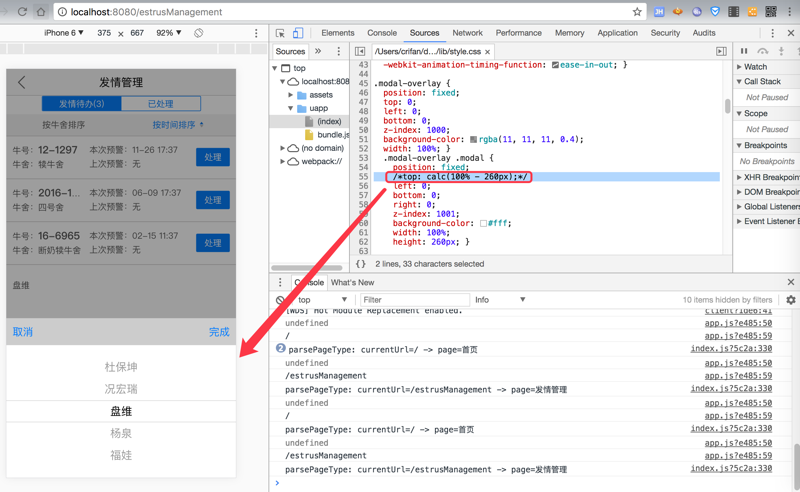The width and height of the screenshot is (800, 492).
Task: Switch to the Console tab in the top bar
Action: coord(382,33)
